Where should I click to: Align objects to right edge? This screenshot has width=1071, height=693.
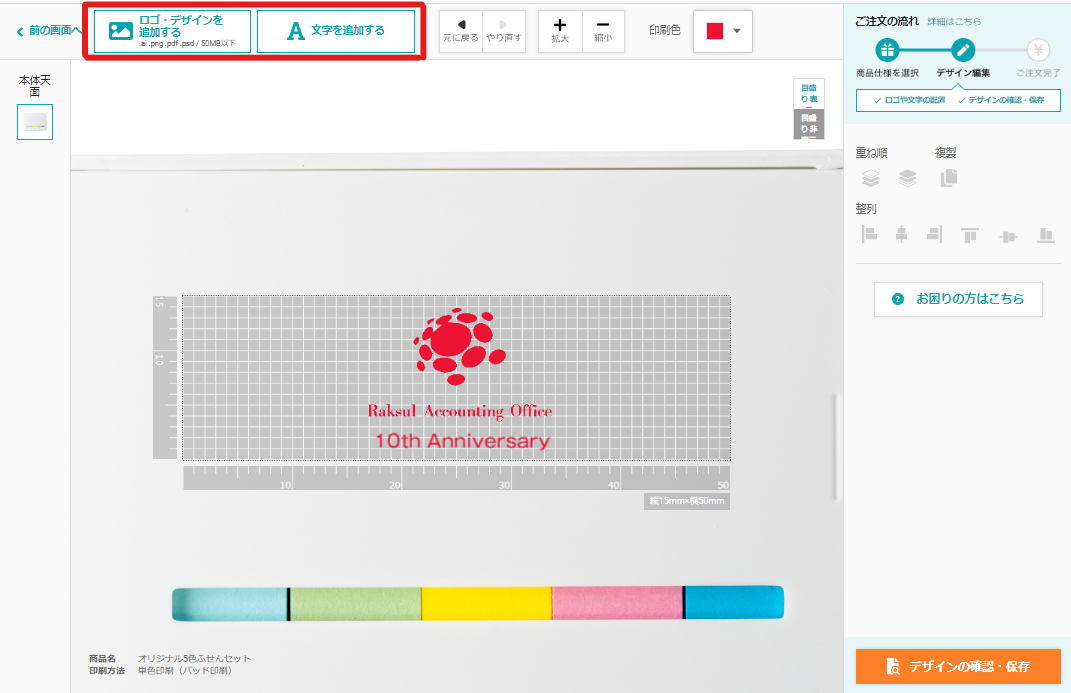934,235
